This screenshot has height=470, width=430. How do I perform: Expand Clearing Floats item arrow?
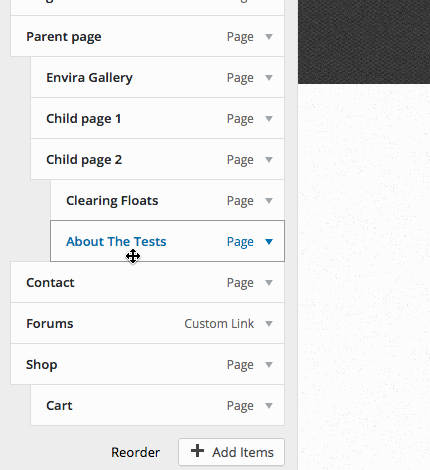[269, 200]
